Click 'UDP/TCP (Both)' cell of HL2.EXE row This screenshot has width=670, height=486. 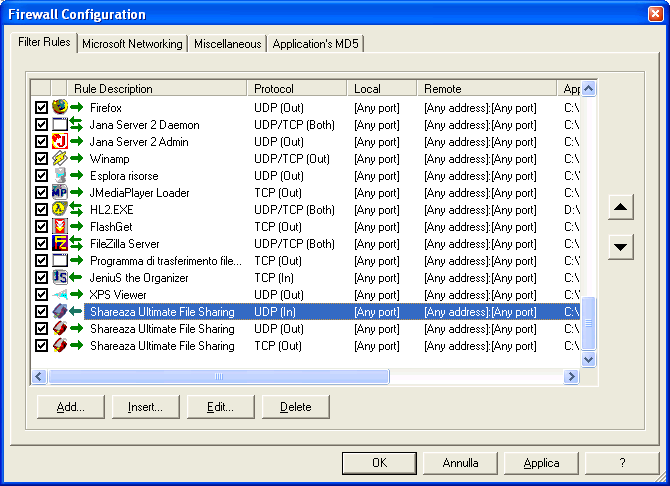pos(294,209)
